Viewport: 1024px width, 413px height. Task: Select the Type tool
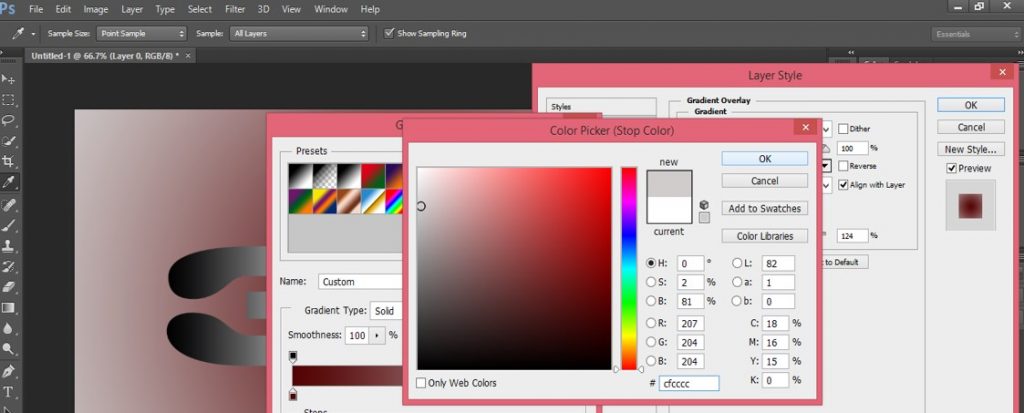pos(8,392)
